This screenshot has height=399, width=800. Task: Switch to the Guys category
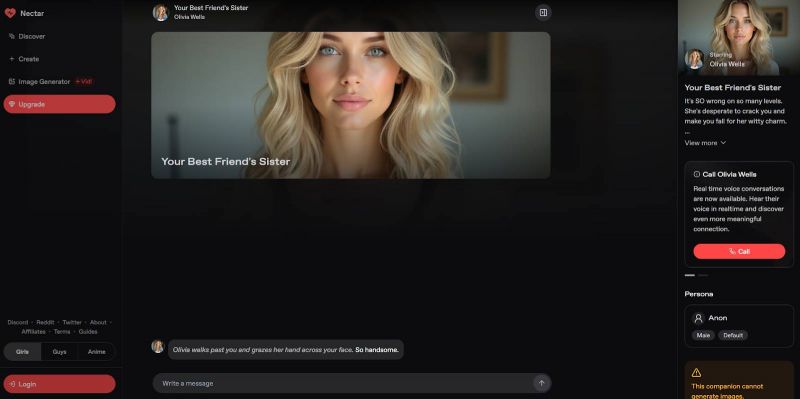(60, 352)
